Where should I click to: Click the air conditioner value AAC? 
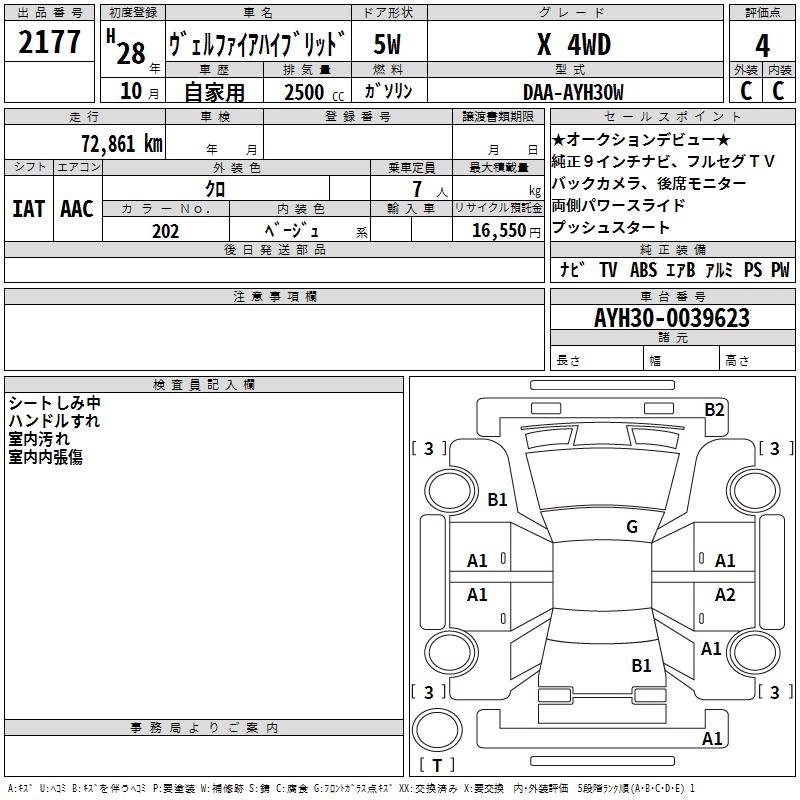(77, 209)
